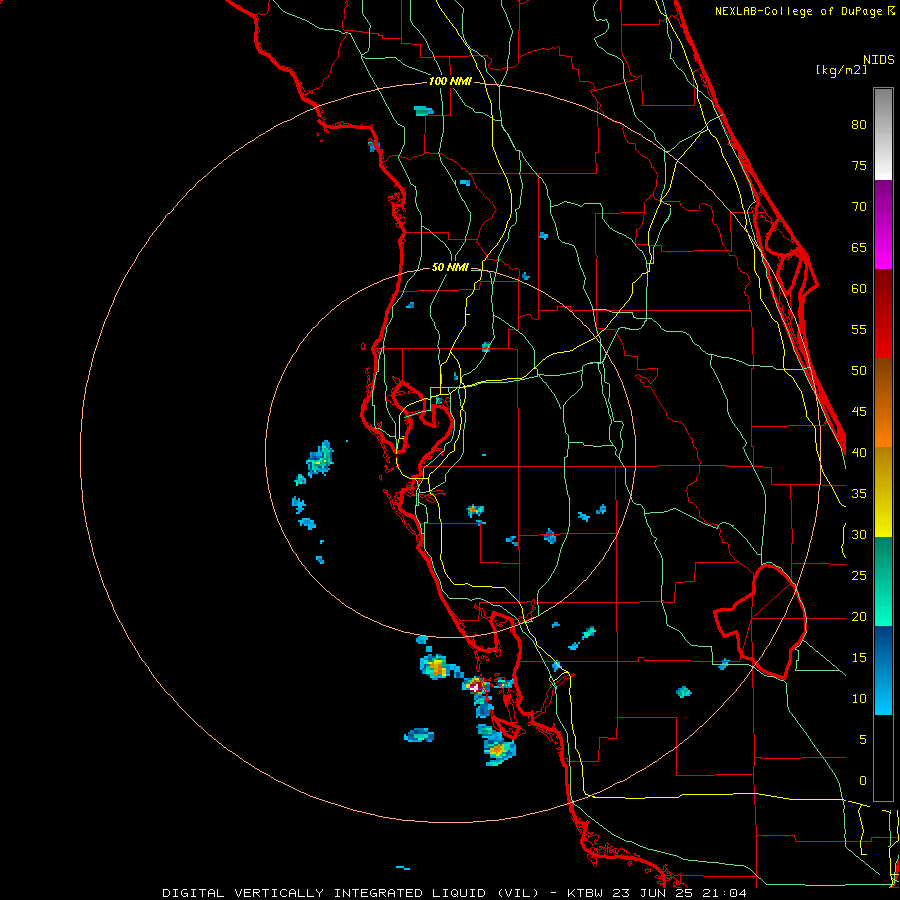Select the 50 value on the VIL scale

coord(859,371)
